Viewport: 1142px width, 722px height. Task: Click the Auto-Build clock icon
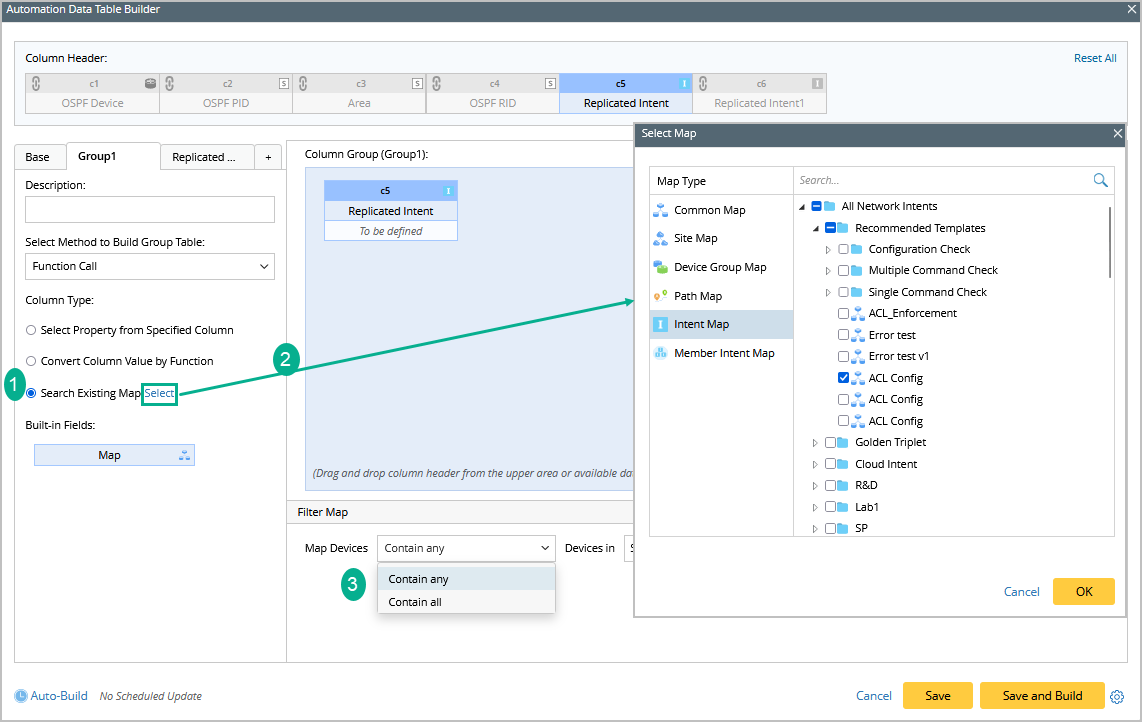[x=21, y=696]
